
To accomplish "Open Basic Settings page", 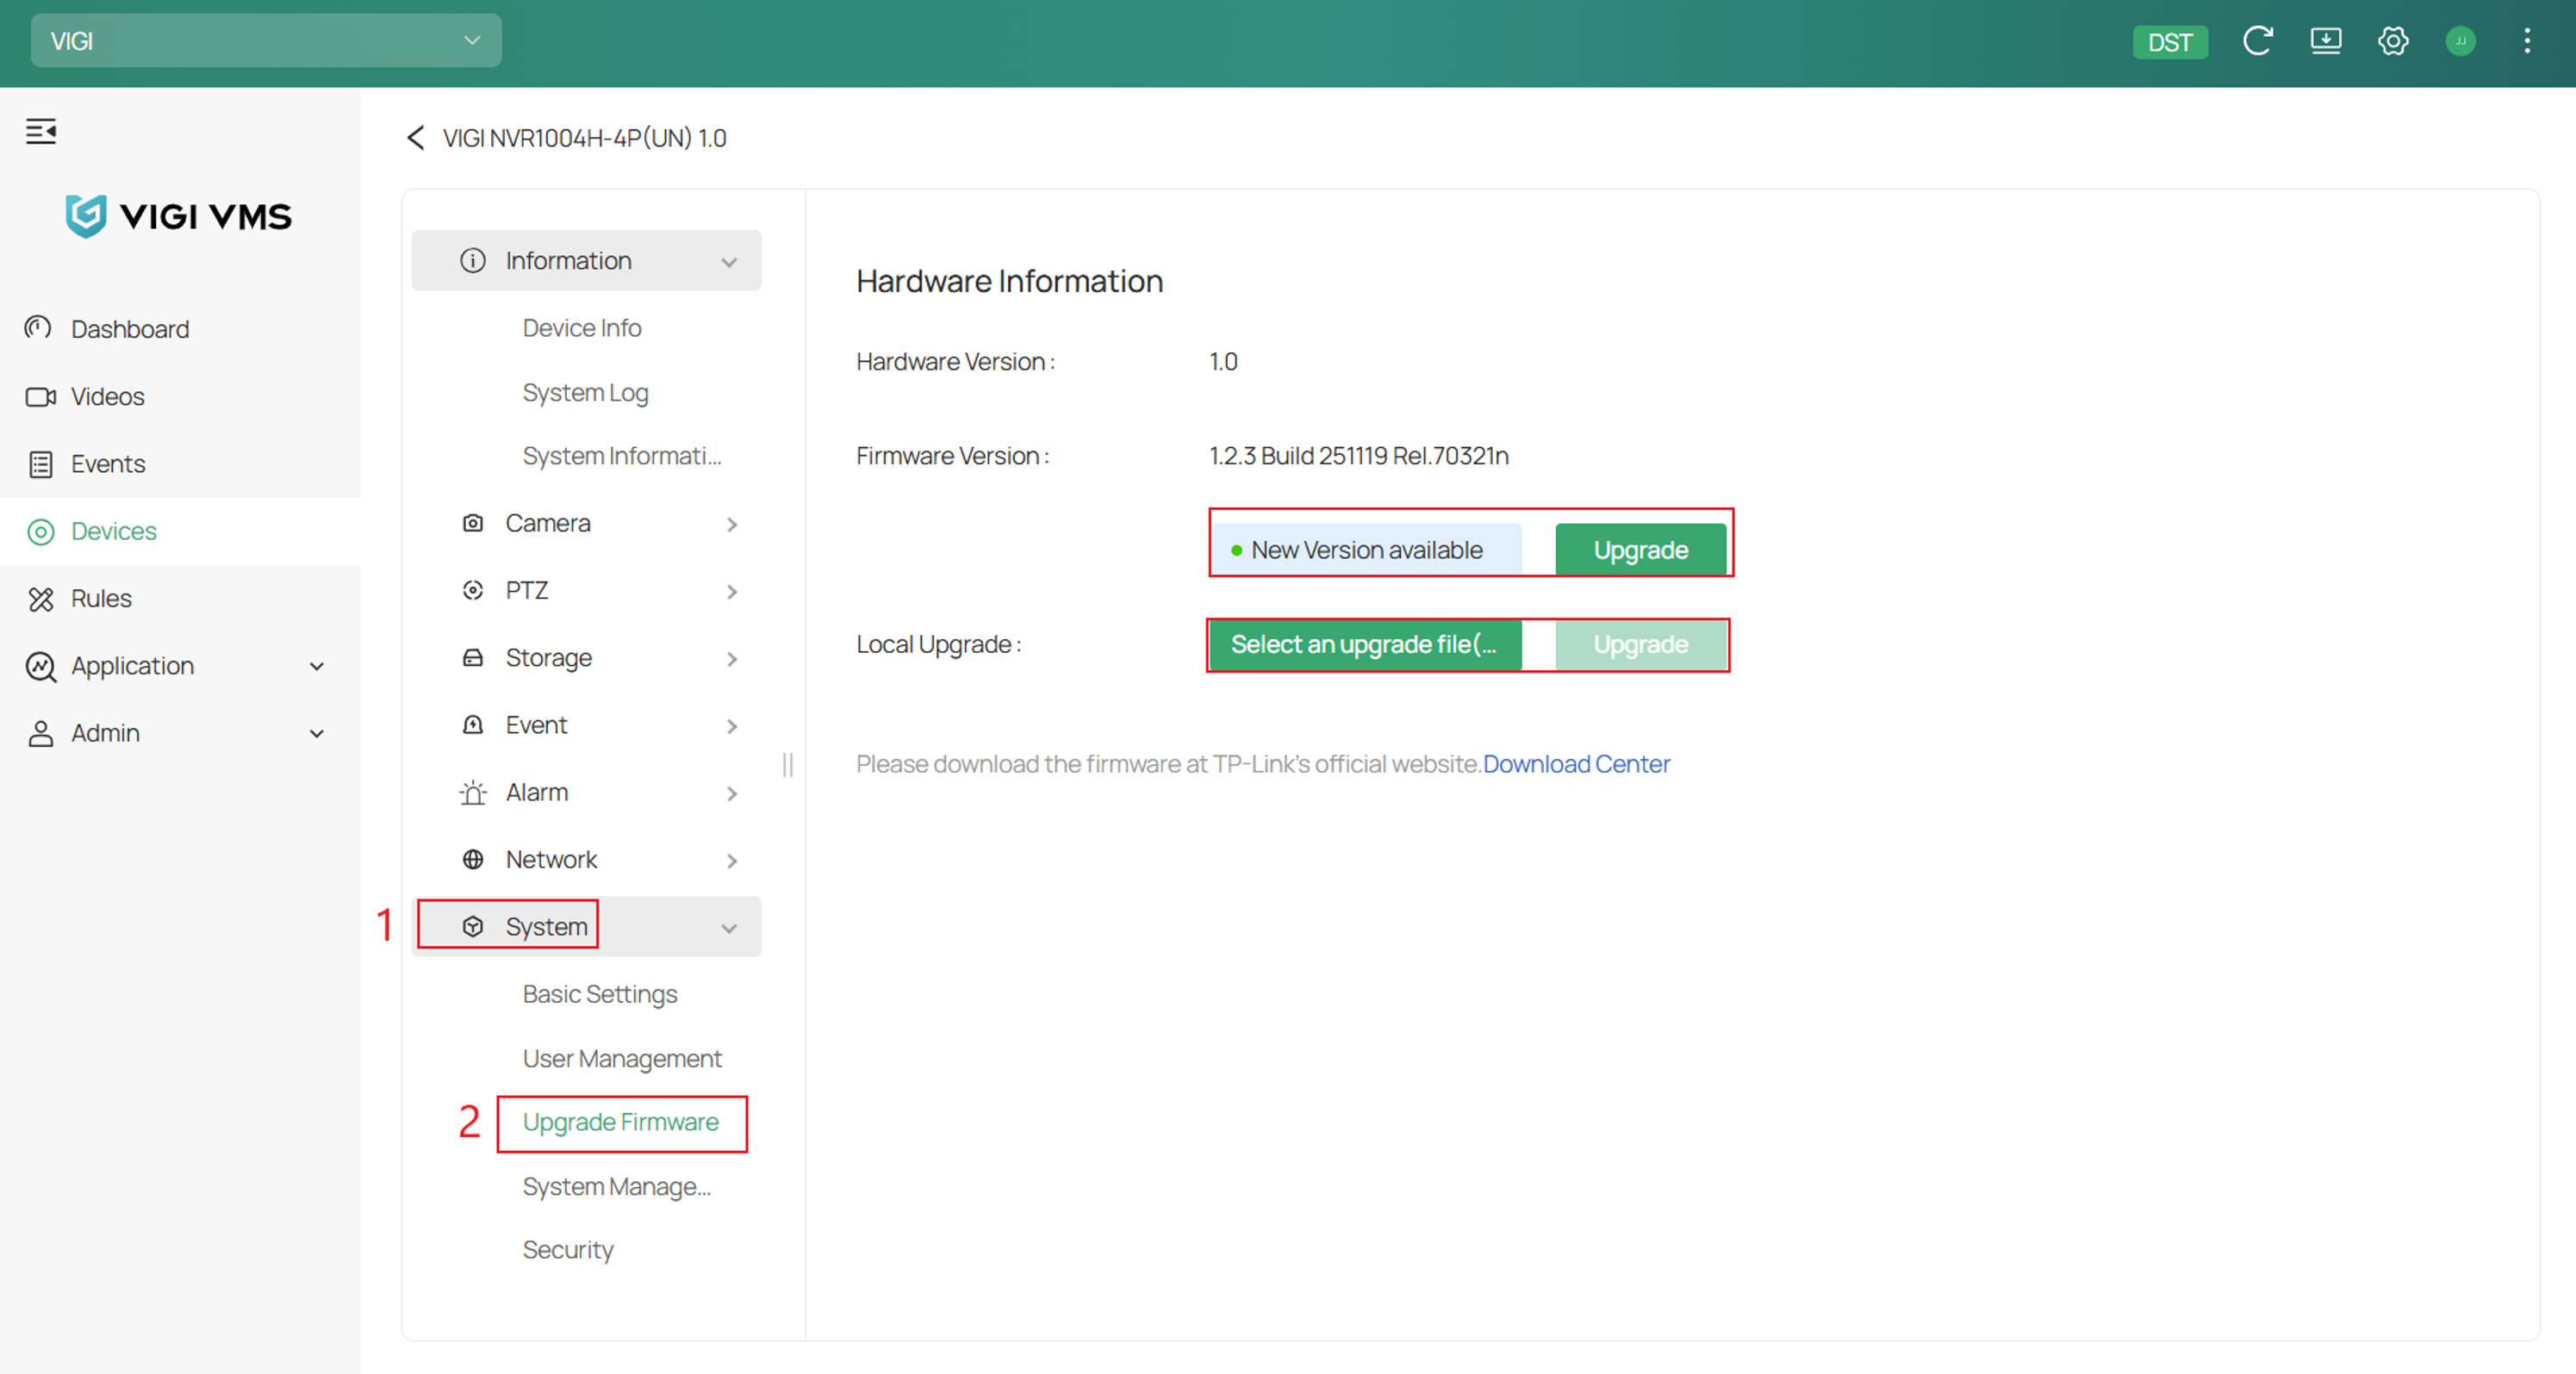I will 600,994.
